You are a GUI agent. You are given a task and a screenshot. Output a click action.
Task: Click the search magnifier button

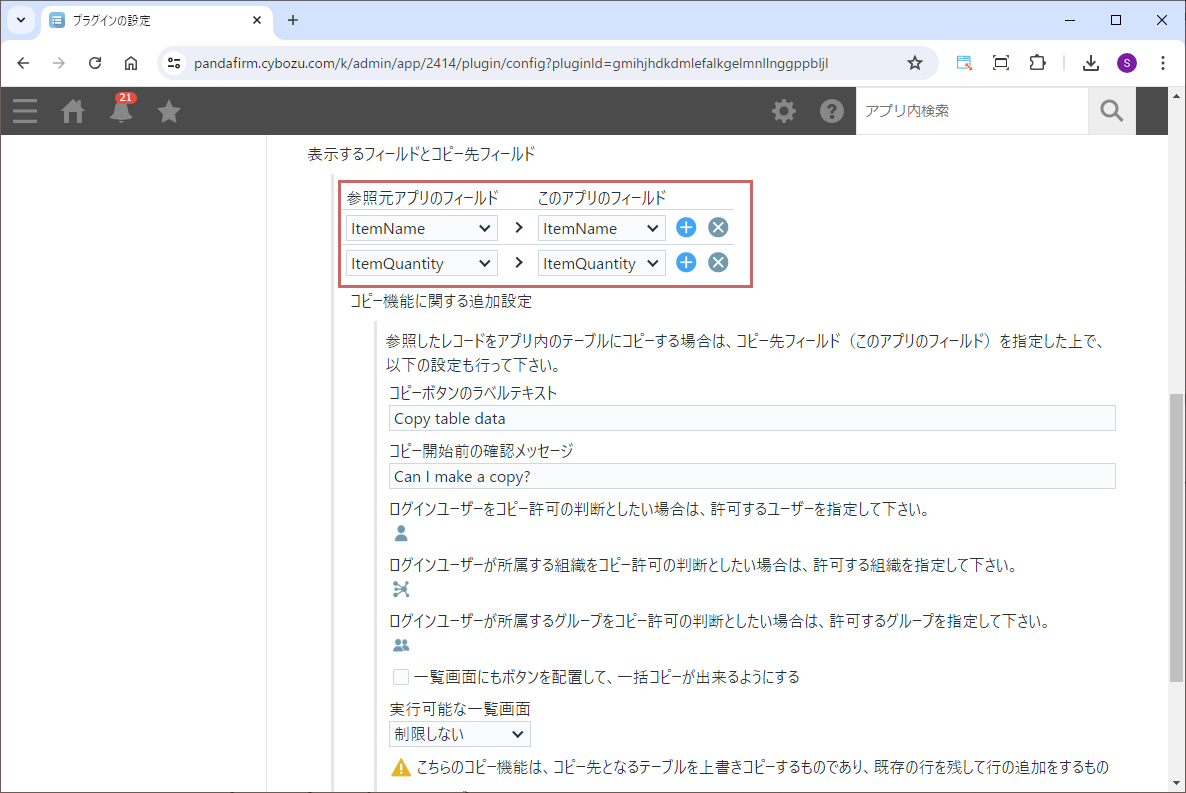point(1111,111)
